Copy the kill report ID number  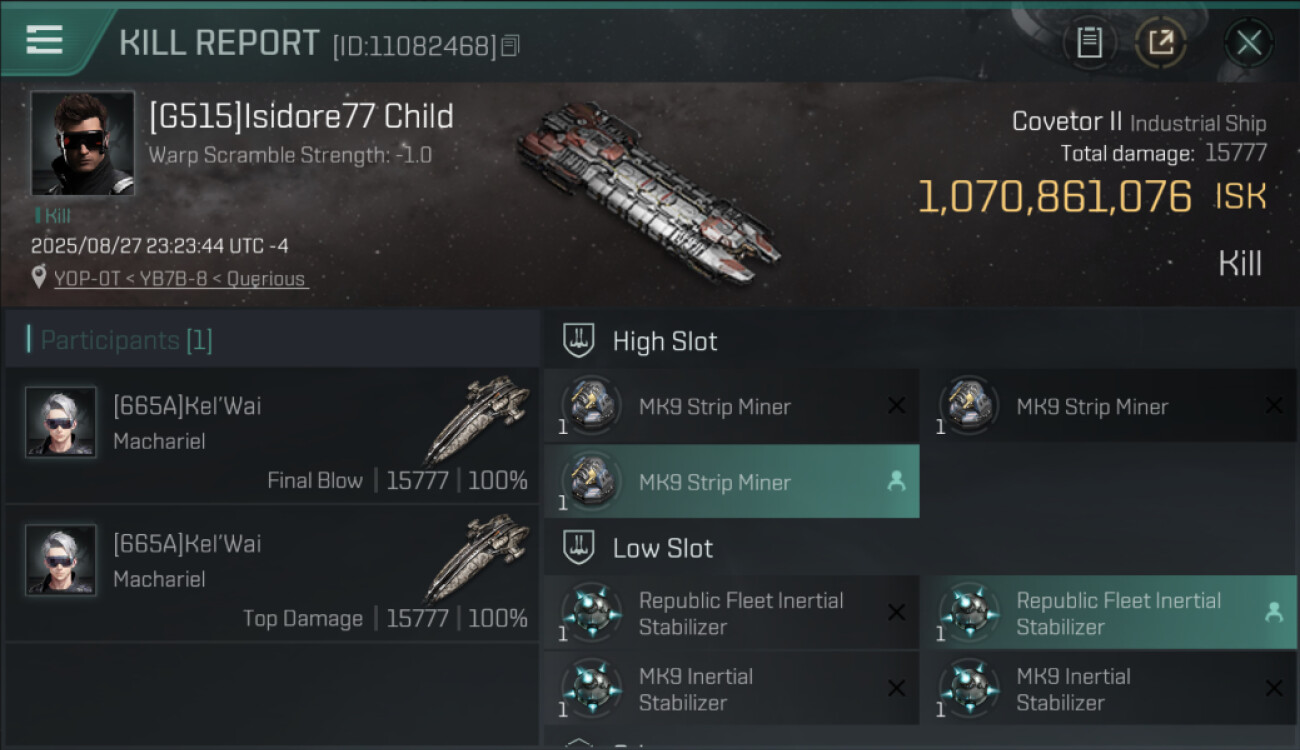pyautogui.click(x=511, y=46)
